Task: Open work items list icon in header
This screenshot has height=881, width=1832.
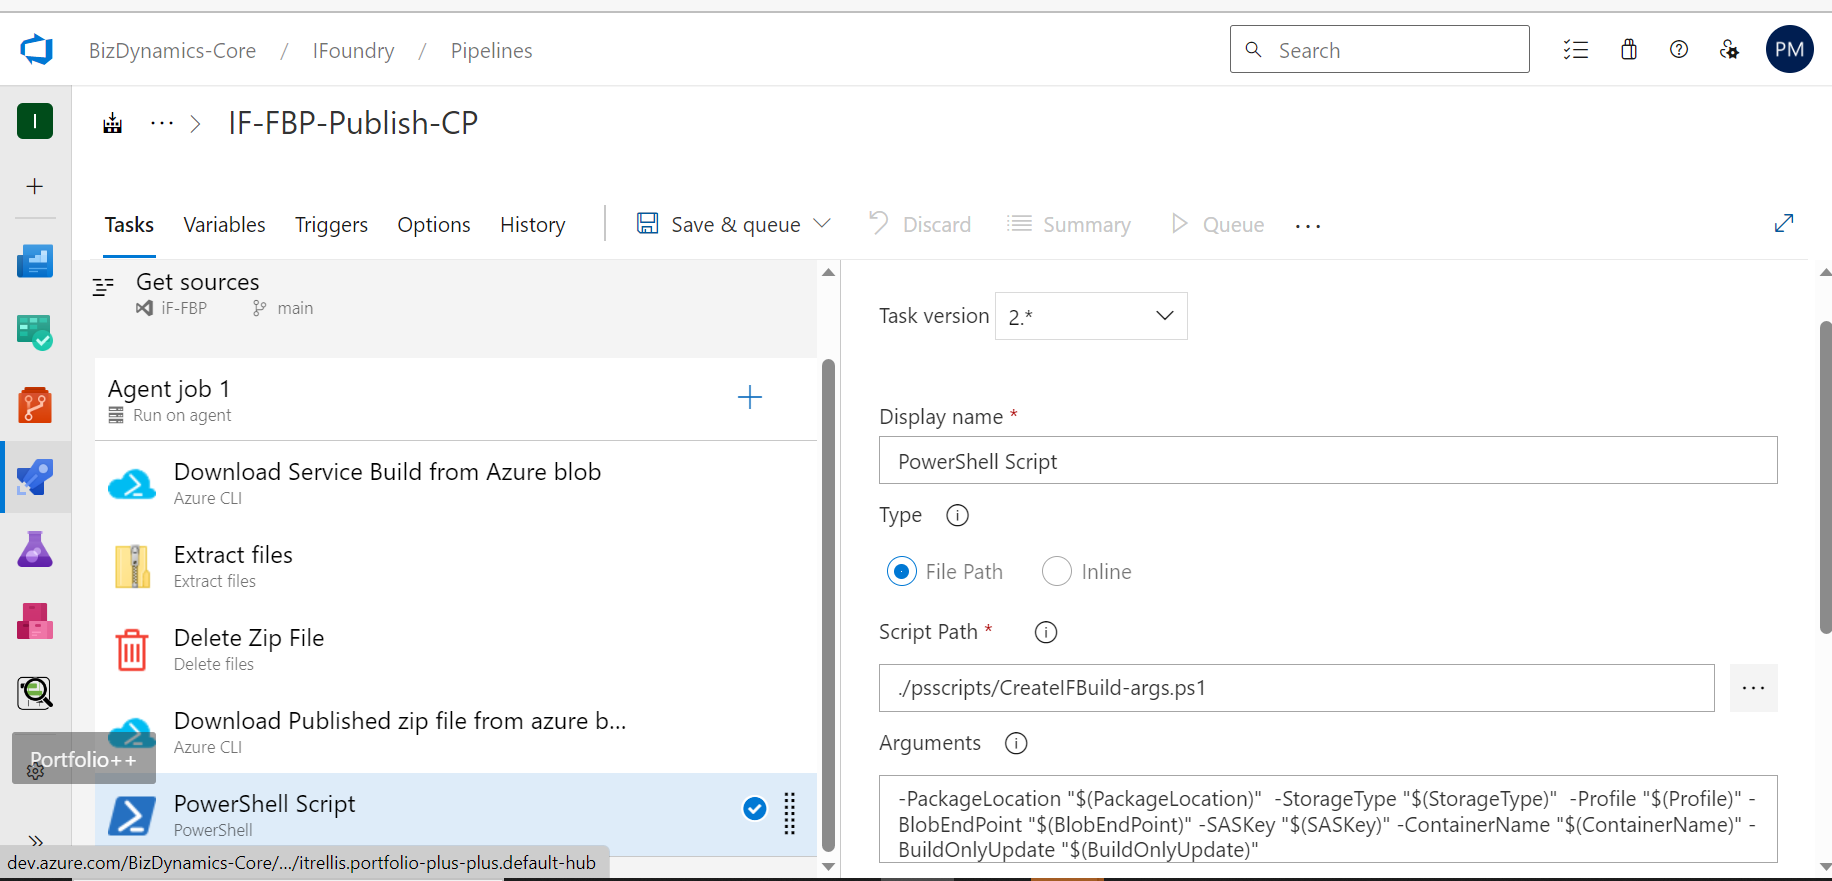Action: [1576, 50]
